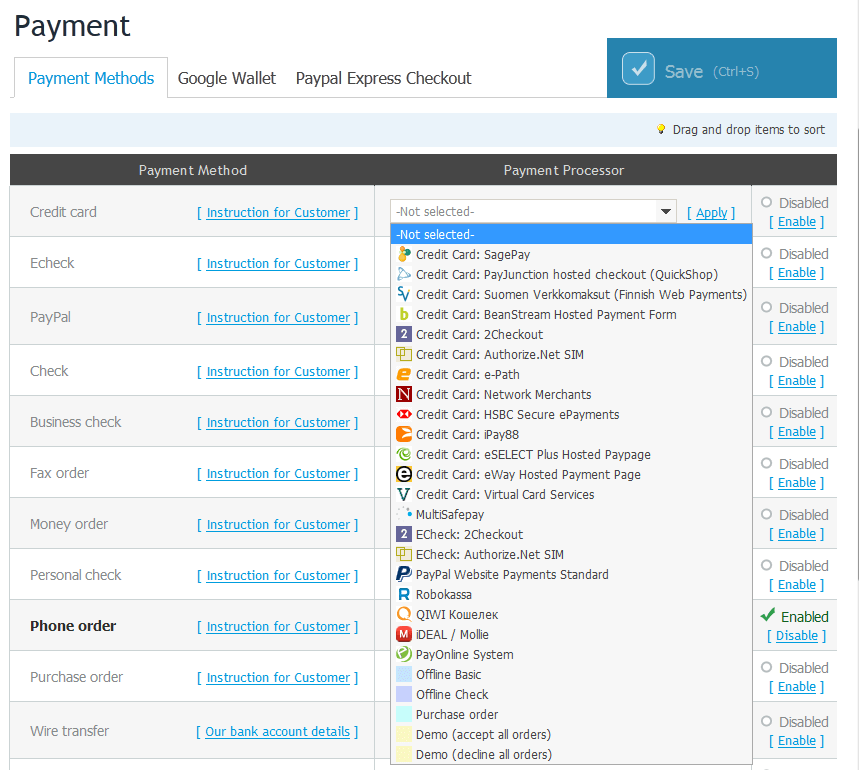The height and width of the screenshot is (770, 859).
Task: Click the SagePay processor icon
Action: coord(404,255)
